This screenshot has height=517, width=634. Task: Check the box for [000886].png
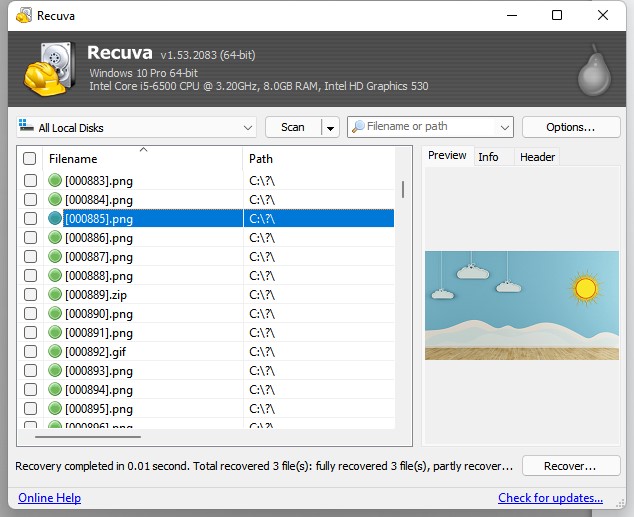pyautogui.click(x=30, y=237)
